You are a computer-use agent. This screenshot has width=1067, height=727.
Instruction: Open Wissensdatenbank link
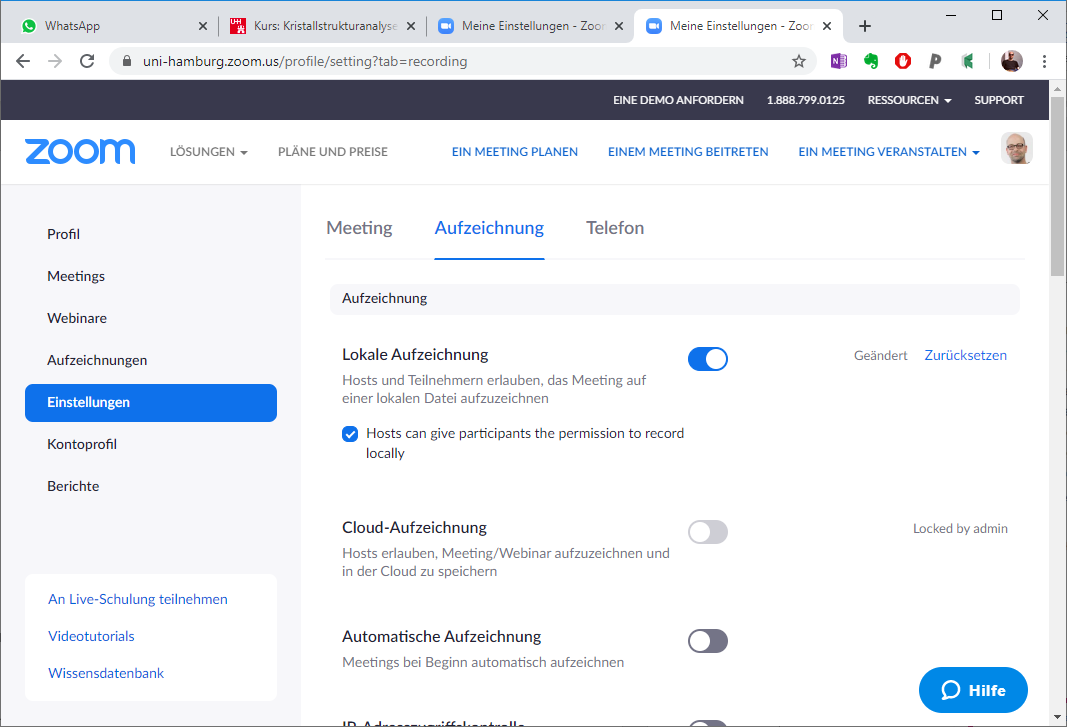105,673
